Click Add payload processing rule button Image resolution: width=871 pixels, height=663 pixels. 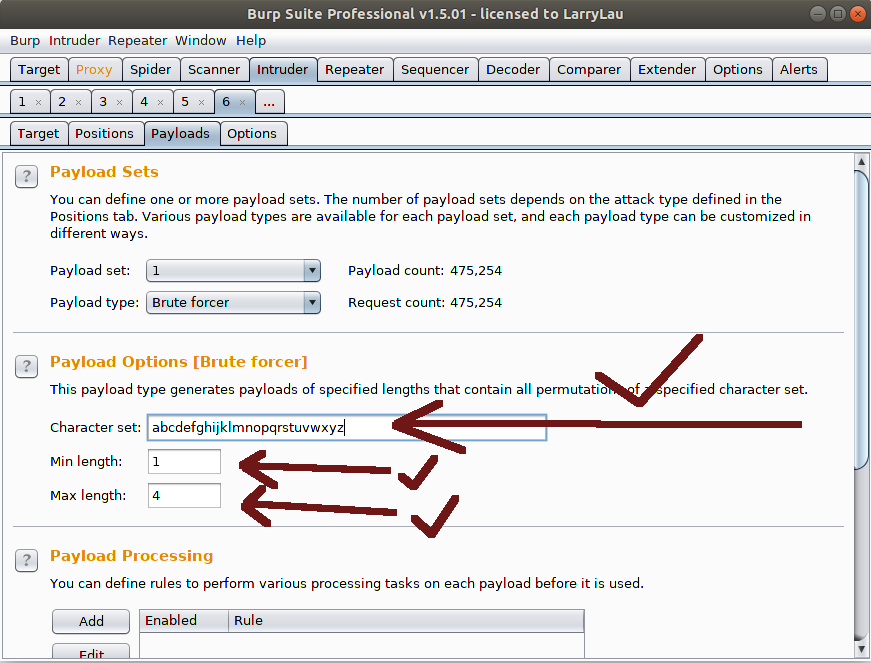[x=91, y=621]
